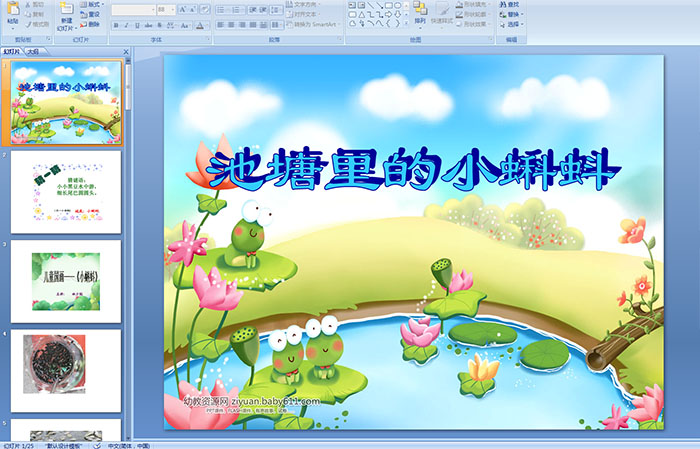The image size is (700, 449).
Task: Toggle Strikethrough (abc) formatting
Action: pos(148,25)
